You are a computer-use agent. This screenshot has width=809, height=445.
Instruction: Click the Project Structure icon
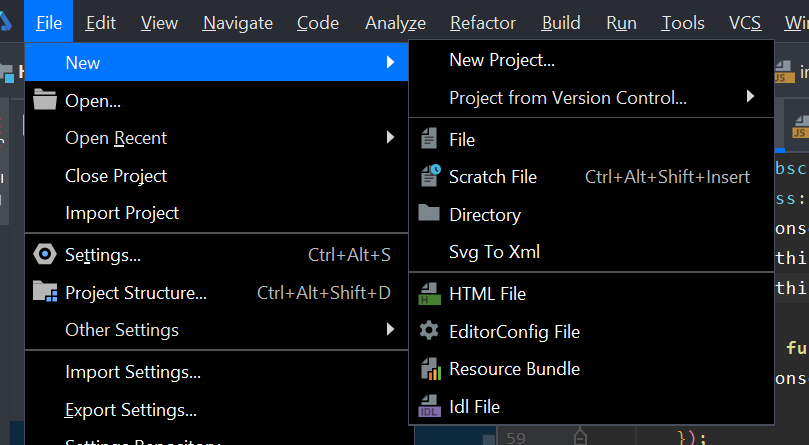(x=45, y=292)
